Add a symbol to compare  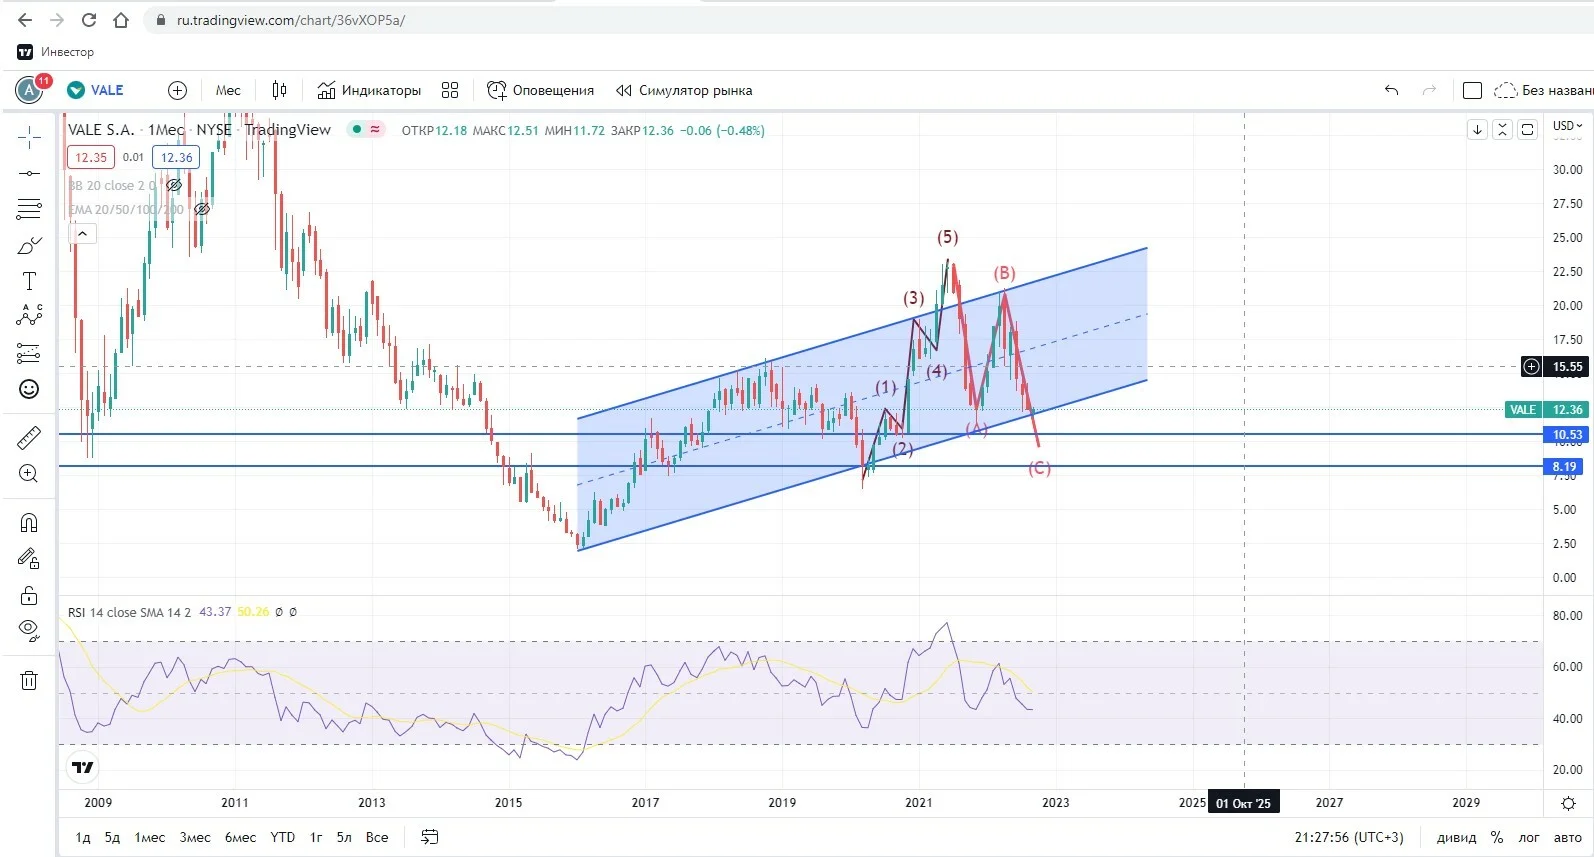coord(177,90)
